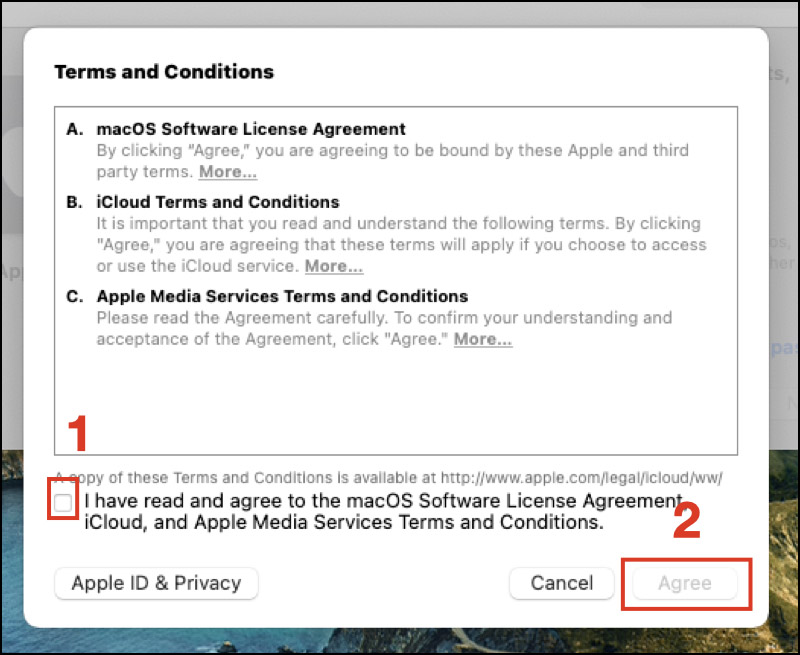The width and height of the screenshot is (800, 655).
Task: Click the section letter C marker
Action: pyautogui.click(x=73, y=296)
